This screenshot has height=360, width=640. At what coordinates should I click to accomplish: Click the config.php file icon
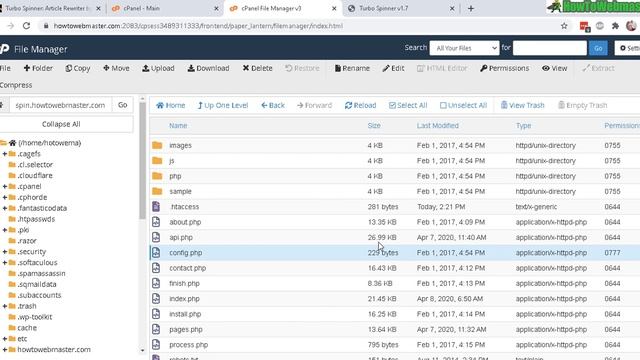click(156, 253)
